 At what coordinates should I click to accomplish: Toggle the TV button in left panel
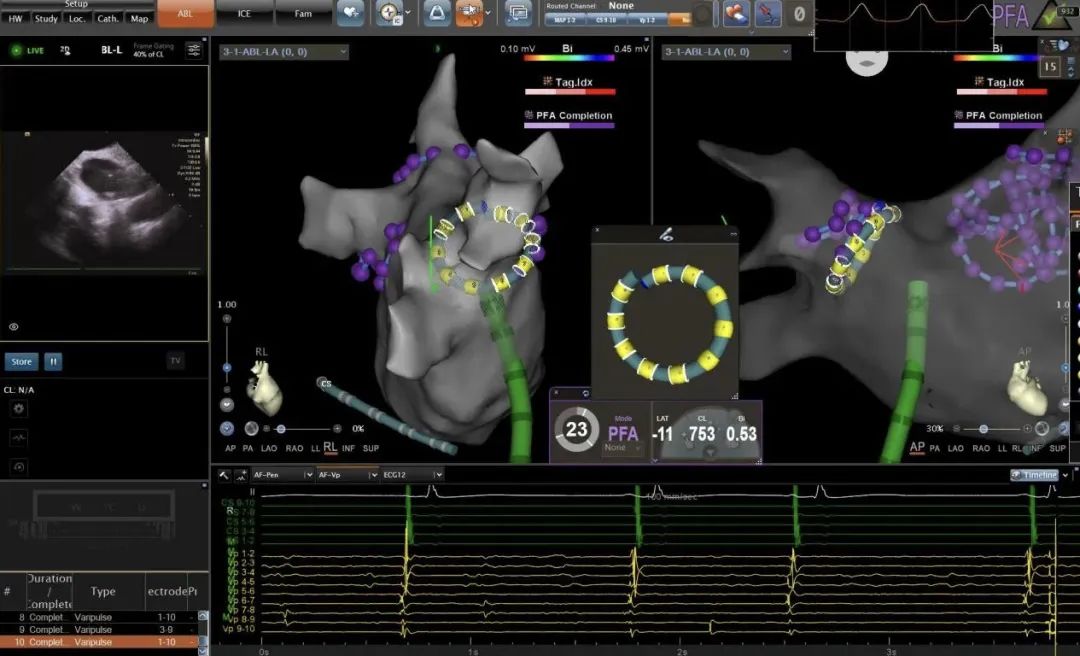point(175,361)
